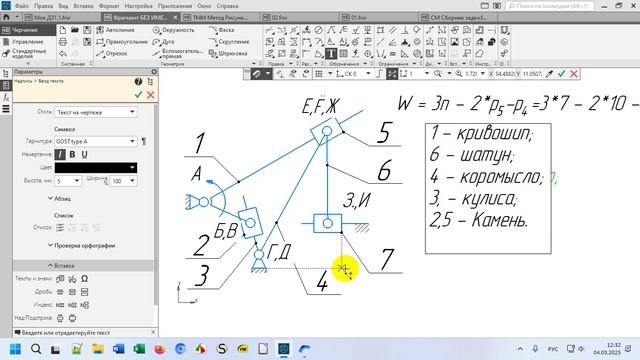Open Excel from taskbar
This screenshot has width=640, height=360.
tap(139, 349)
